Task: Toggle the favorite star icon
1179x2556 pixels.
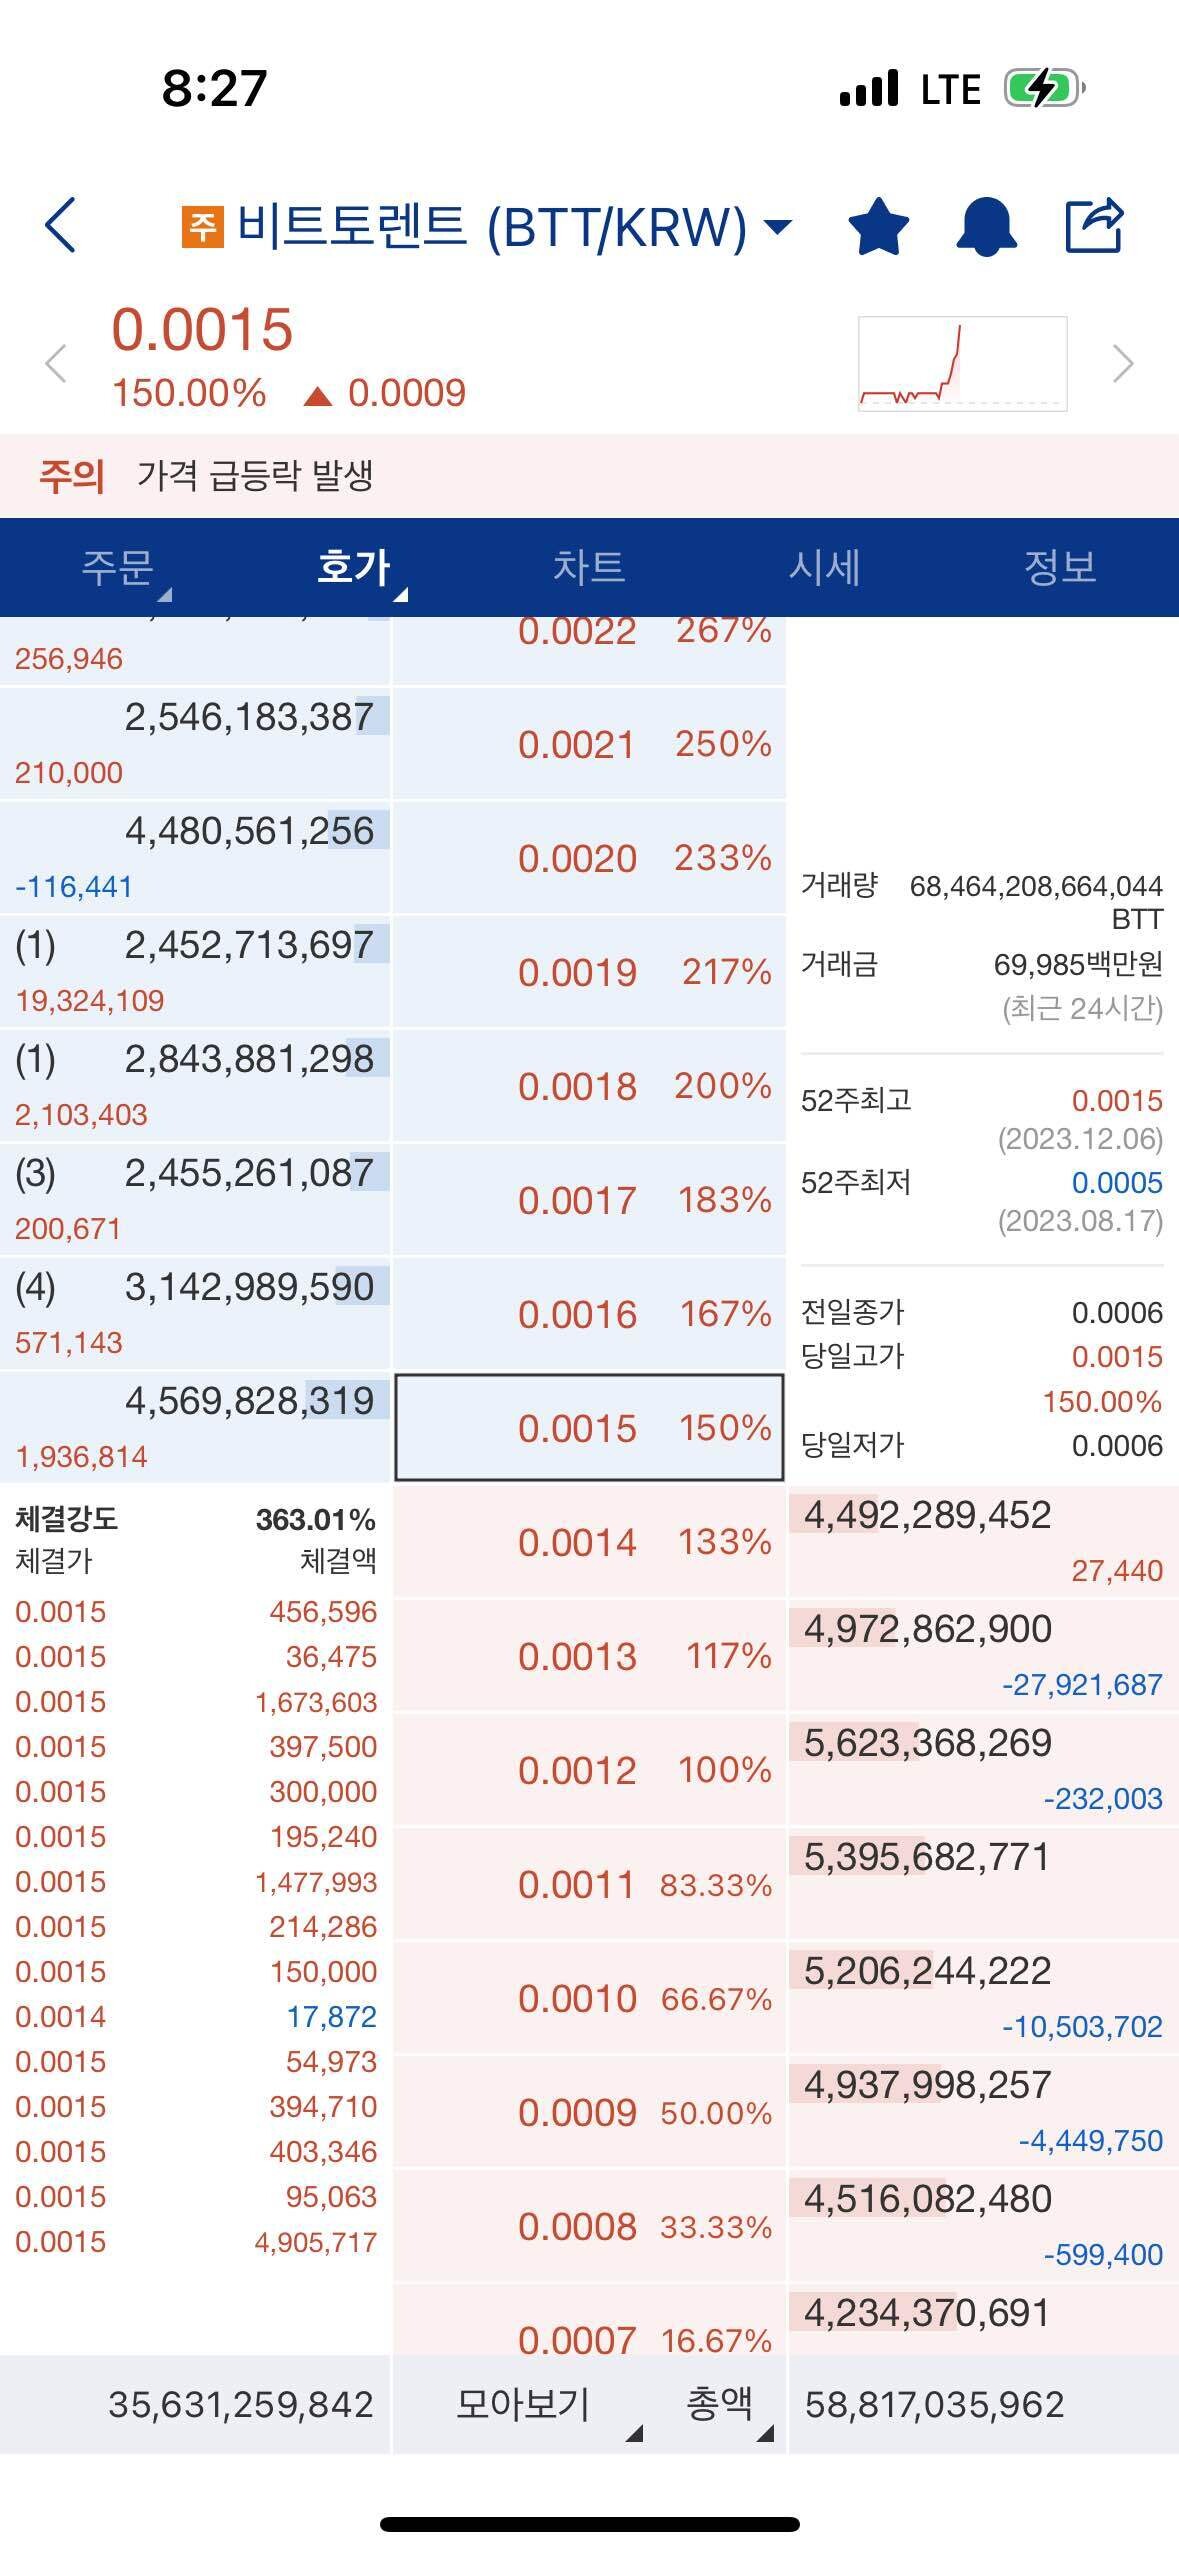Action: (878, 226)
